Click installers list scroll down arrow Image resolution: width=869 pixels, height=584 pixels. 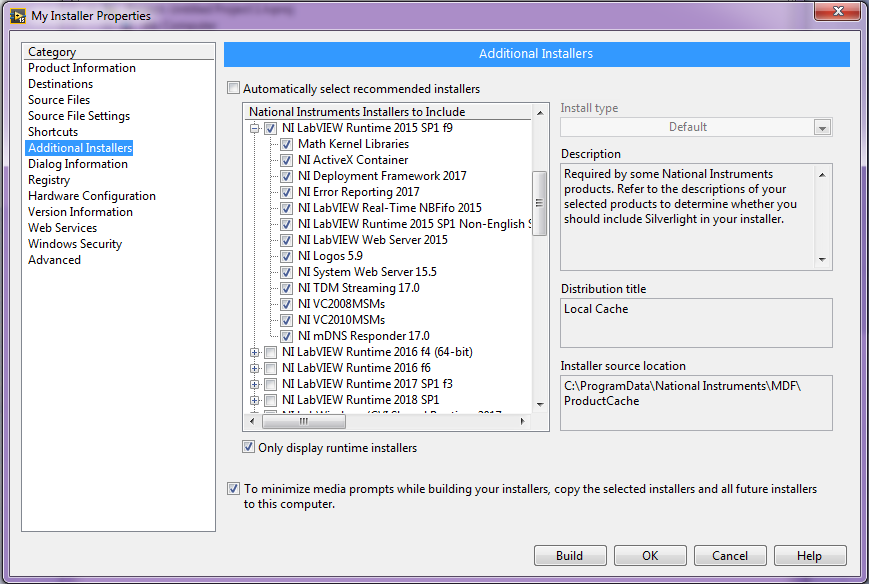pyautogui.click(x=540, y=405)
